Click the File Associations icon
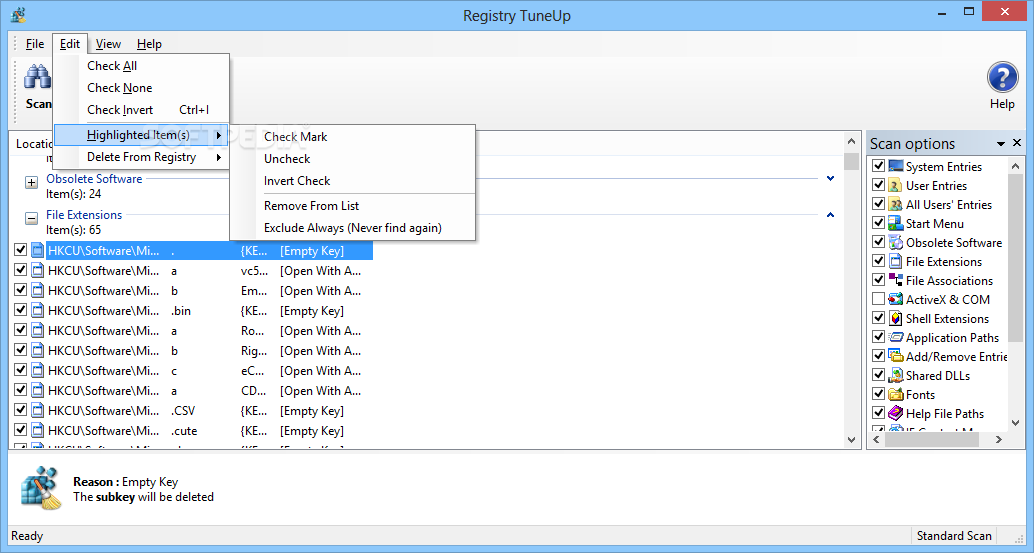The height and width of the screenshot is (553, 1034). pos(896,280)
